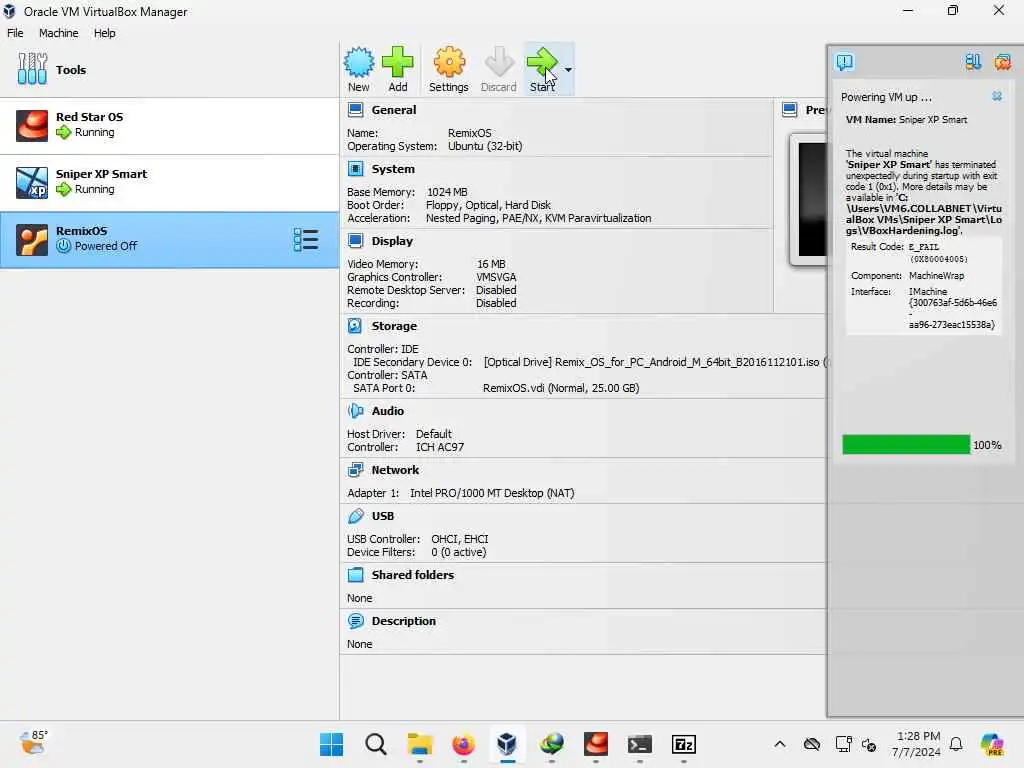
Task: Open the Machine menu
Action: click(58, 33)
